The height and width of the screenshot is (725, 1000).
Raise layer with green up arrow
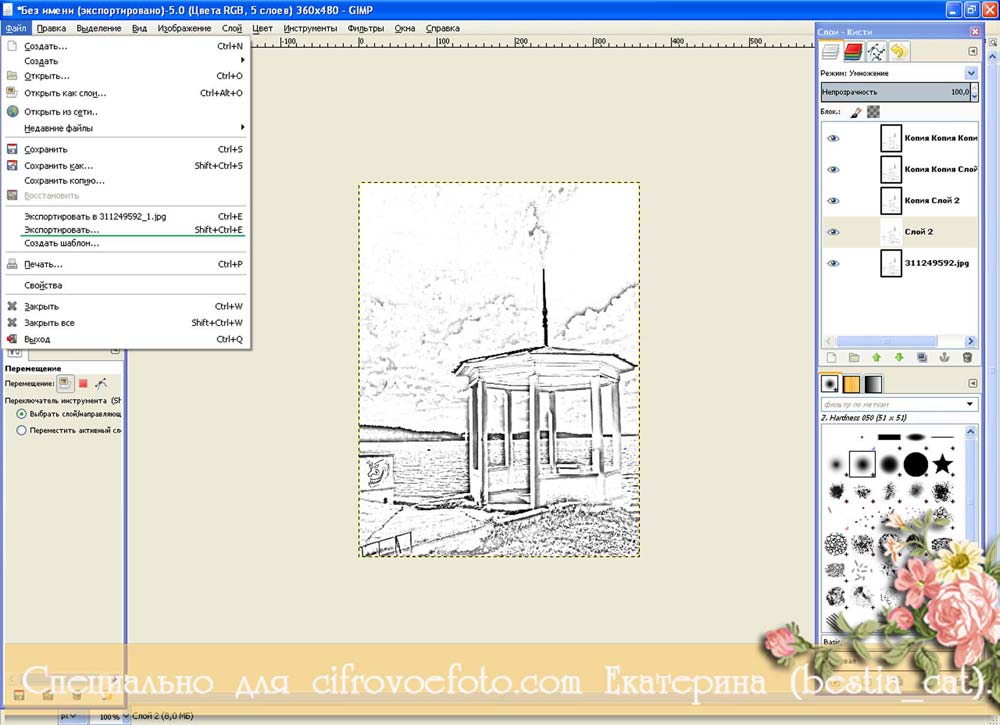pyautogui.click(x=877, y=357)
